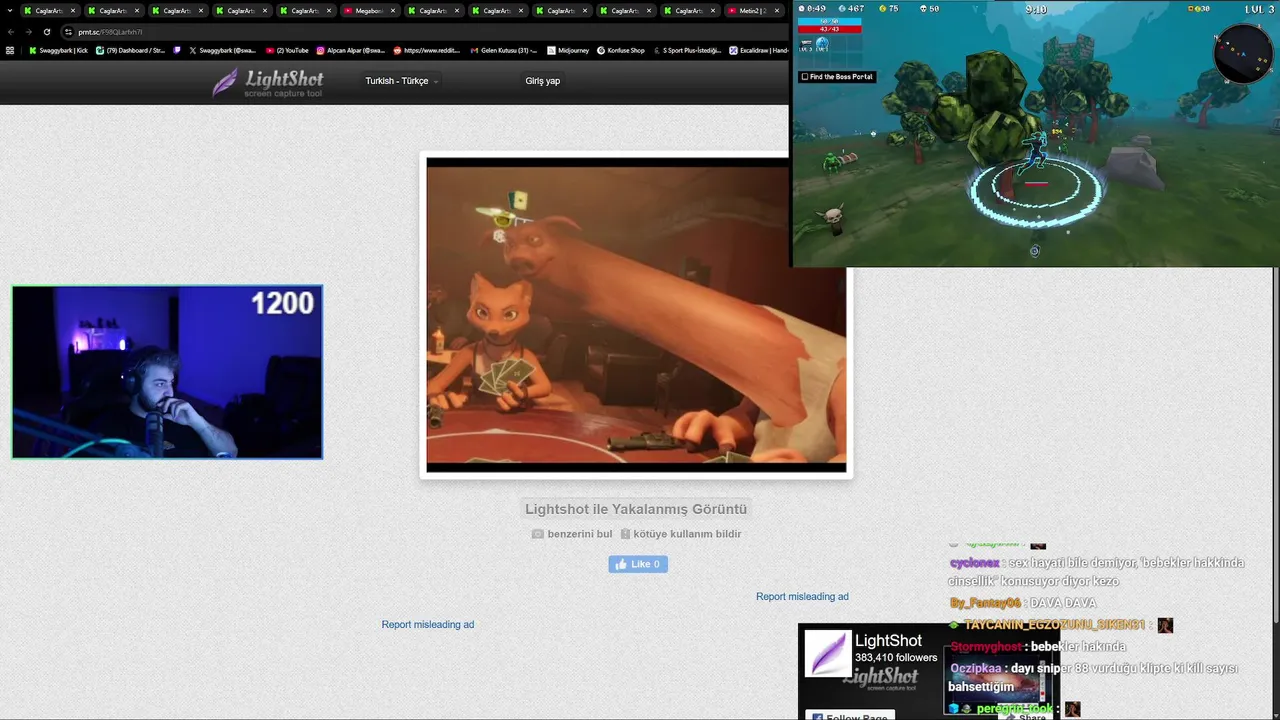Click the LightShot feather logo in header

267,82
